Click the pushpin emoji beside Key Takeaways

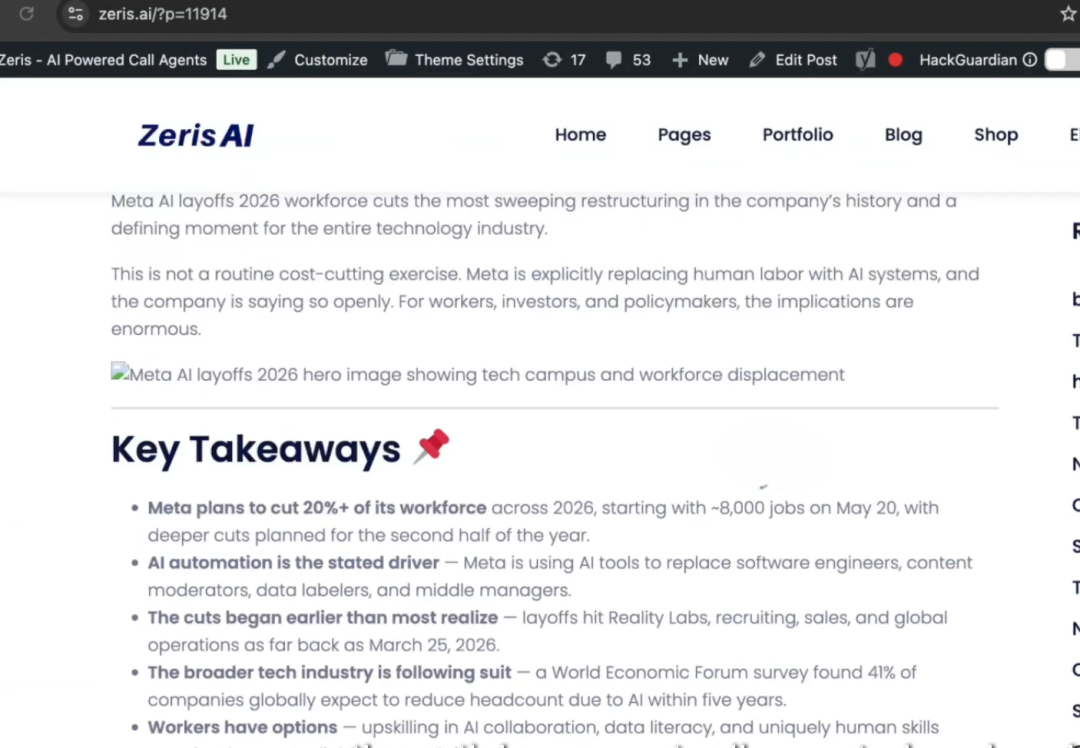click(x=432, y=446)
